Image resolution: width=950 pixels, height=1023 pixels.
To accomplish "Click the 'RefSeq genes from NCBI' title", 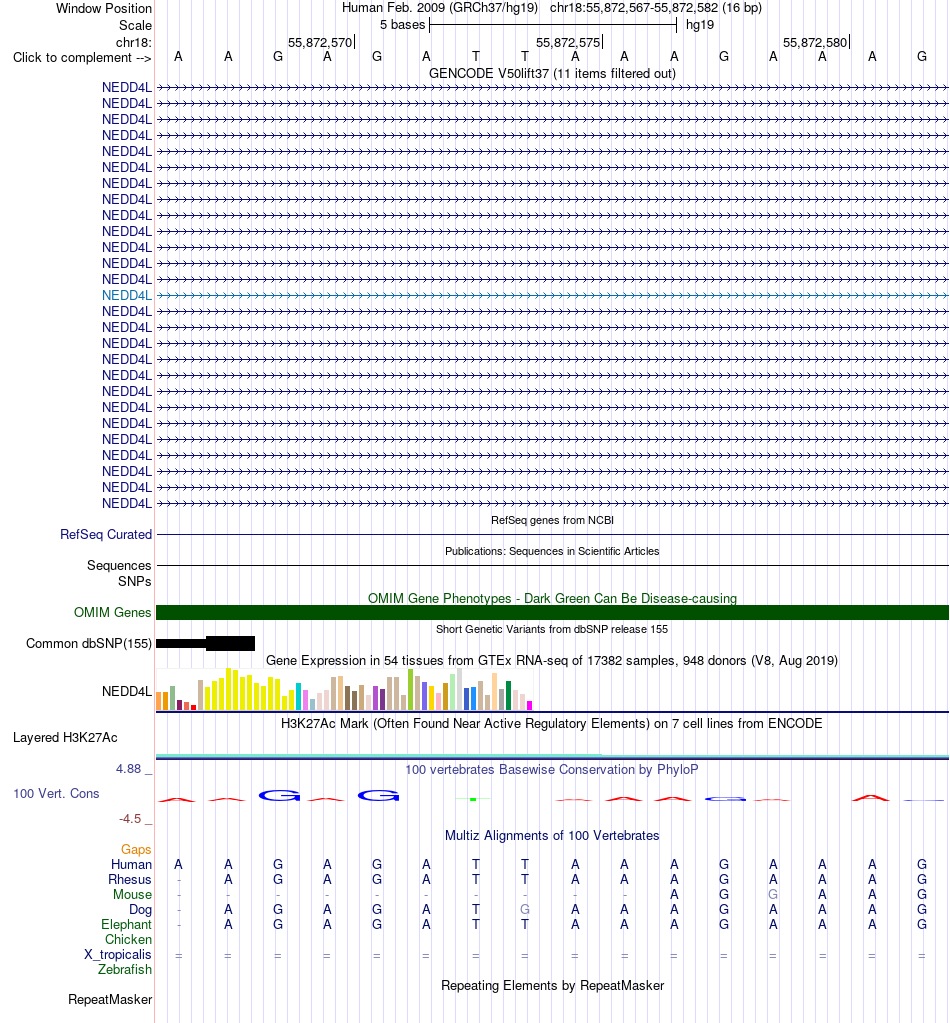I will pos(552,520).
